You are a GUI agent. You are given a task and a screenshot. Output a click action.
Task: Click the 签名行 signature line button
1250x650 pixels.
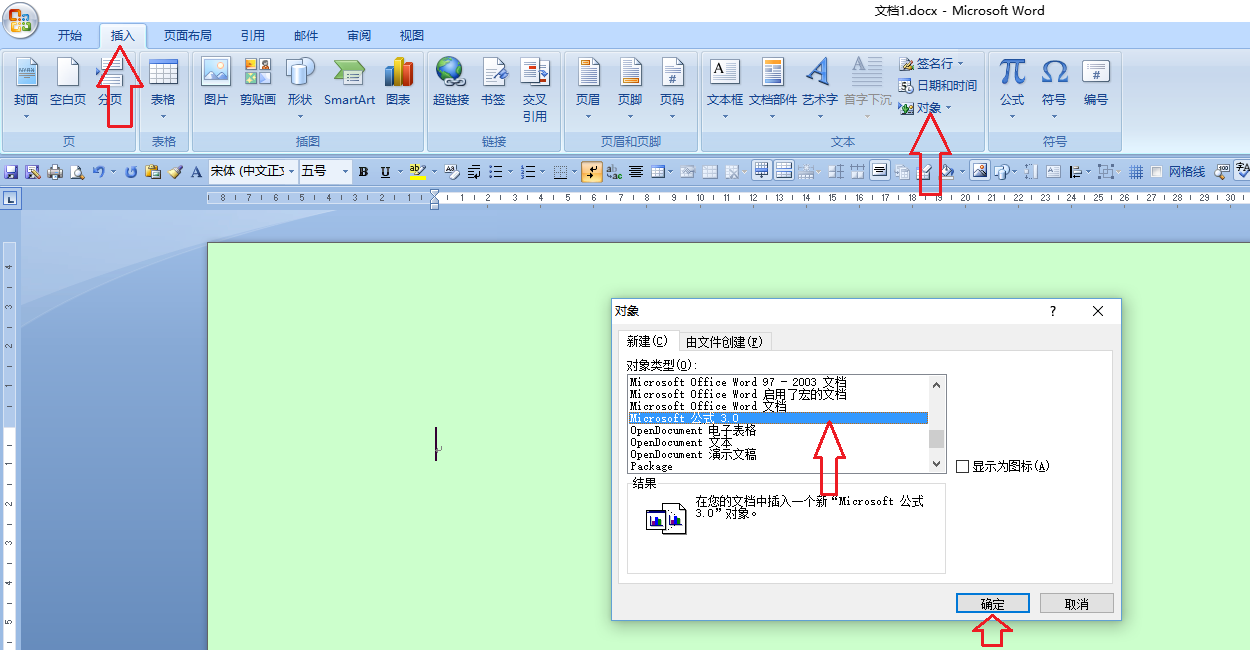pyautogui.click(x=931, y=64)
